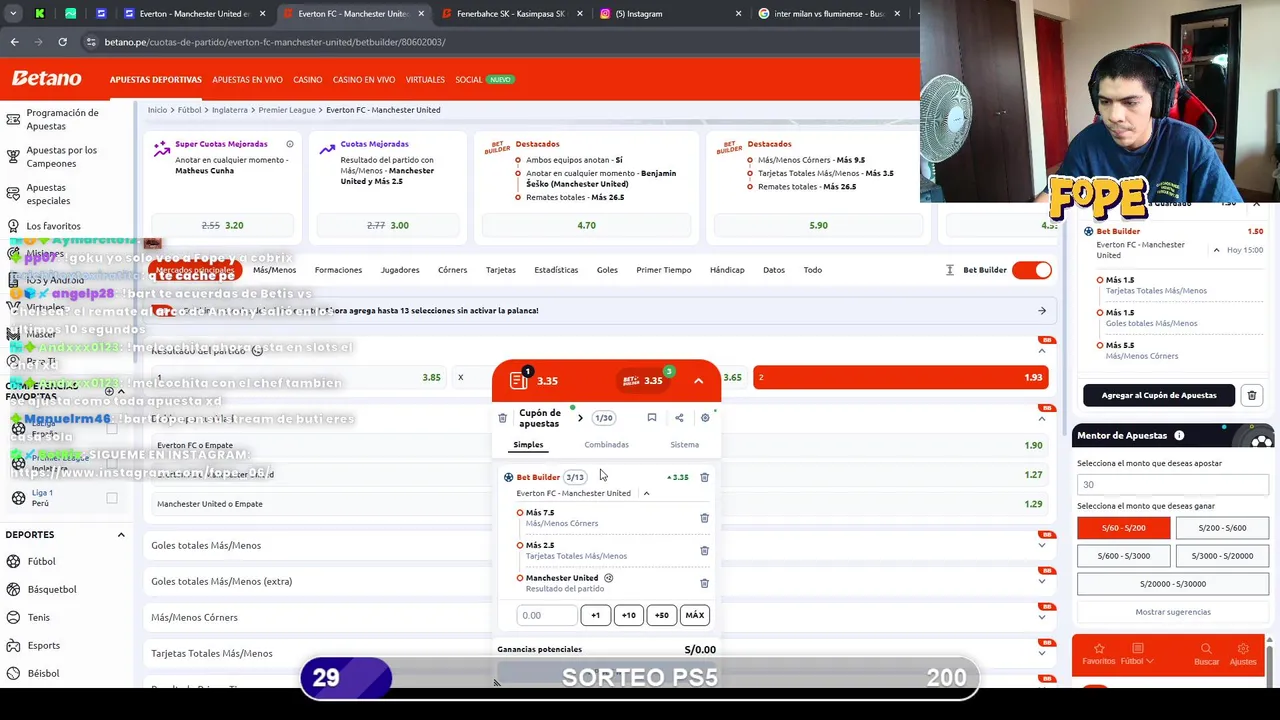Click the info icon next to Mentor de Apuestas
1280x720 pixels.
(1179, 435)
